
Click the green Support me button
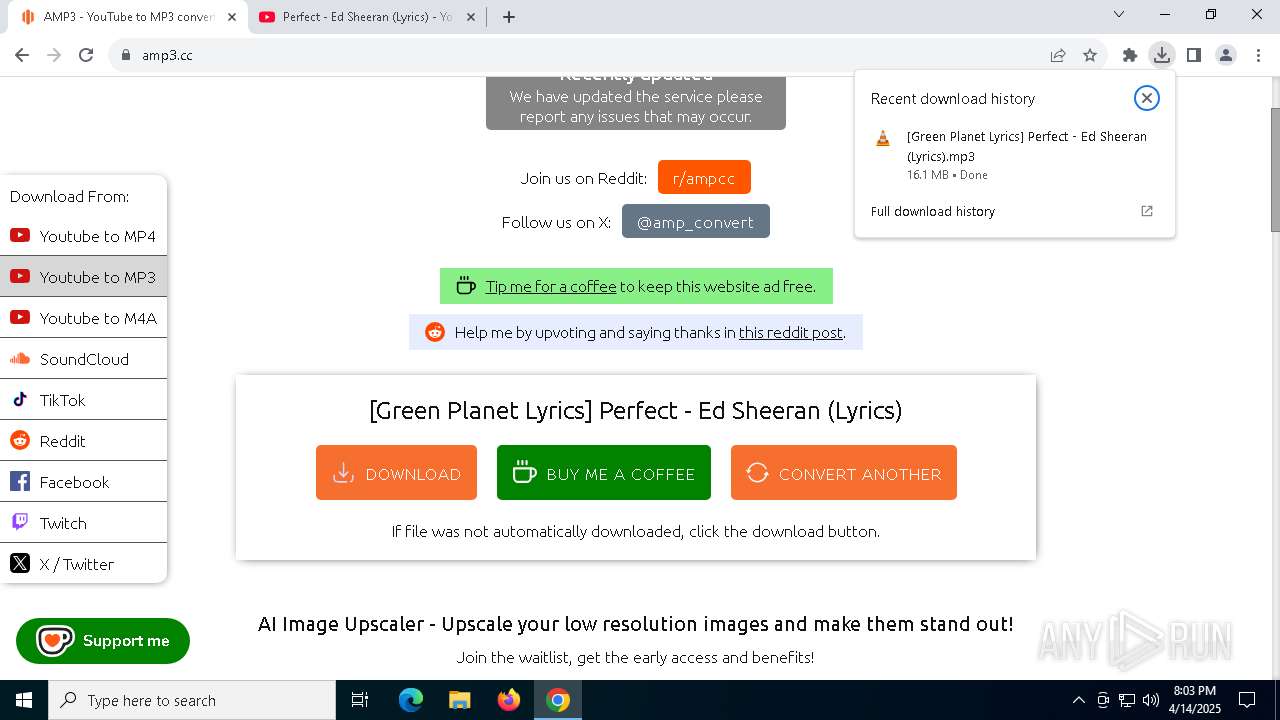(x=103, y=641)
